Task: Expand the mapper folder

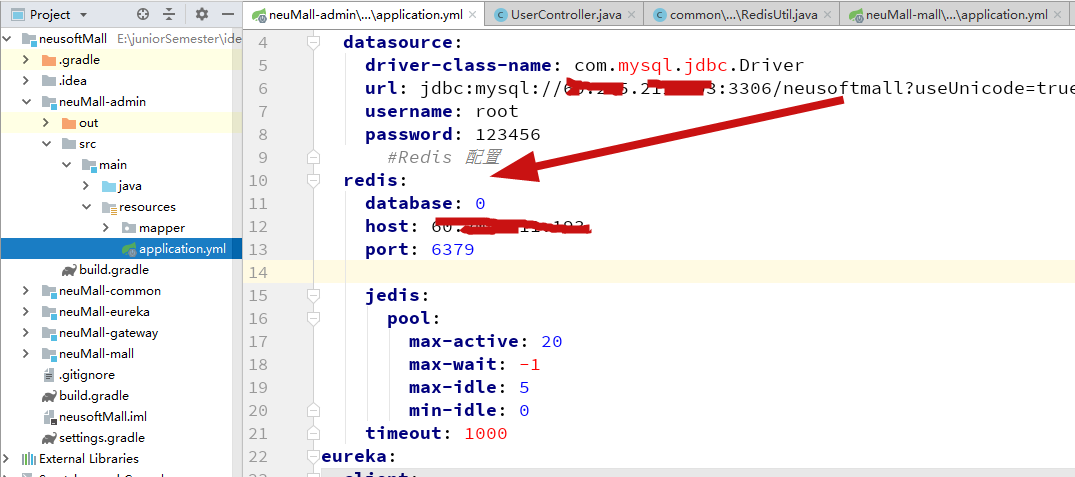Action: (106, 228)
